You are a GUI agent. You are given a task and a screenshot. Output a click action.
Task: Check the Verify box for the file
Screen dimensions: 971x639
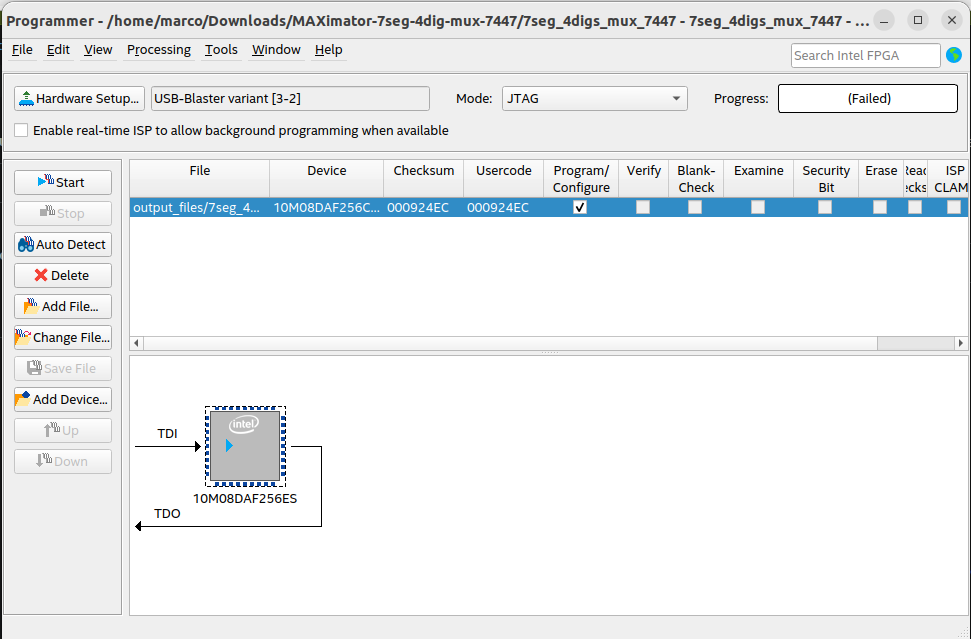pyautogui.click(x=643, y=207)
